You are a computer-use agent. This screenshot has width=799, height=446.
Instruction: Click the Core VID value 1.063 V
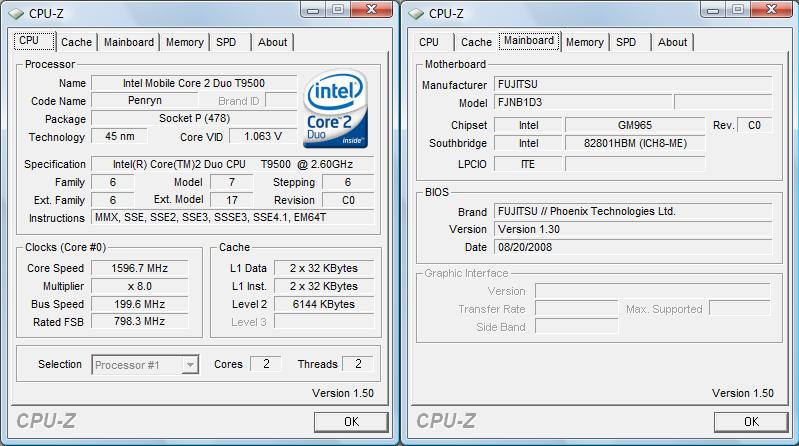[x=263, y=137]
